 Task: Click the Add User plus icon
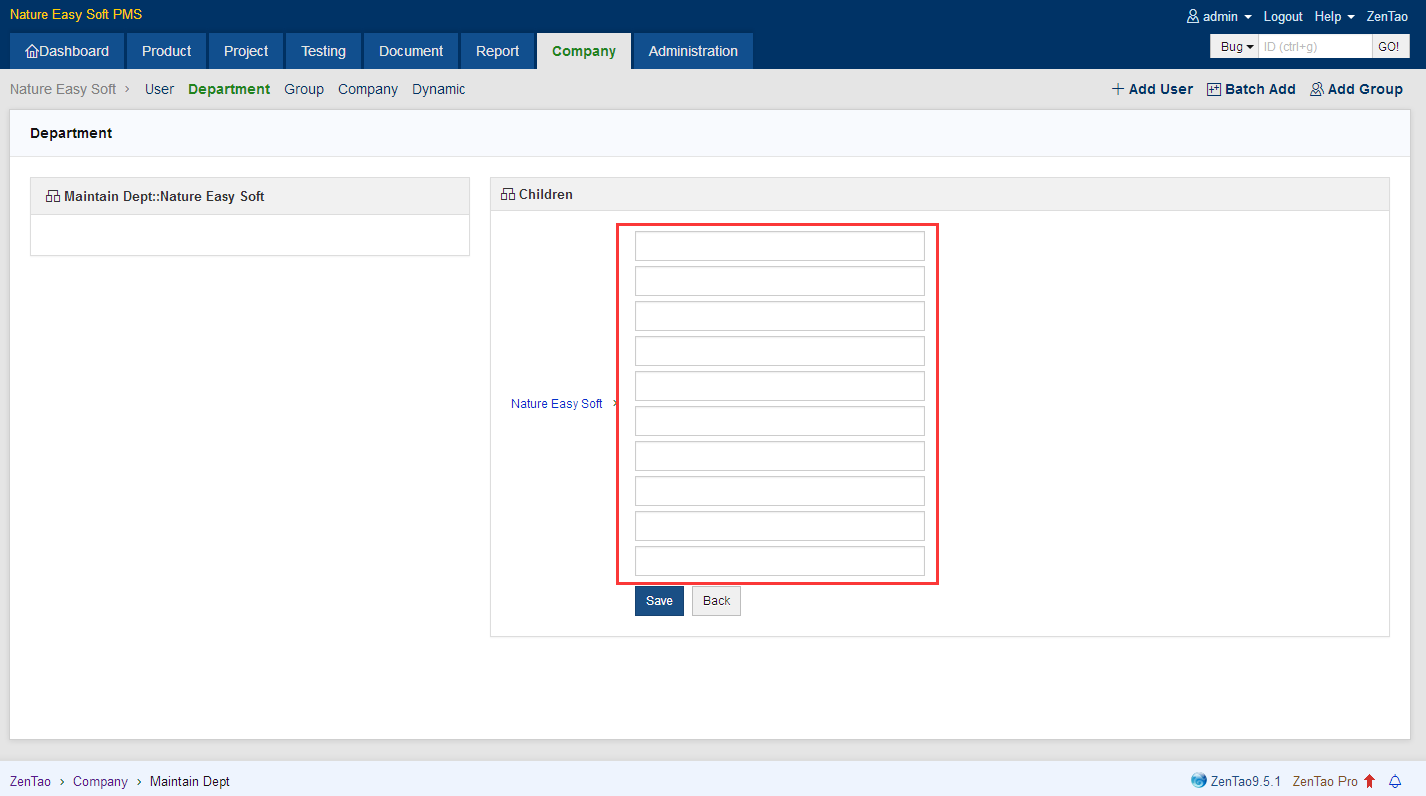pyautogui.click(x=1118, y=89)
